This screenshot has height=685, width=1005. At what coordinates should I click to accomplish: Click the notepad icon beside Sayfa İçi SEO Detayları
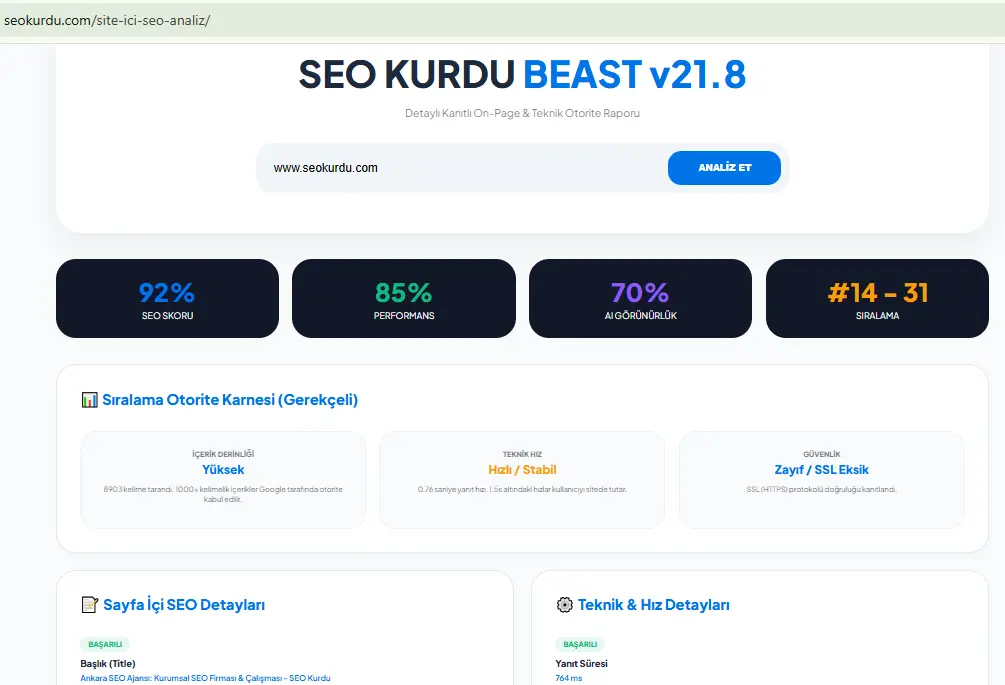(x=90, y=605)
